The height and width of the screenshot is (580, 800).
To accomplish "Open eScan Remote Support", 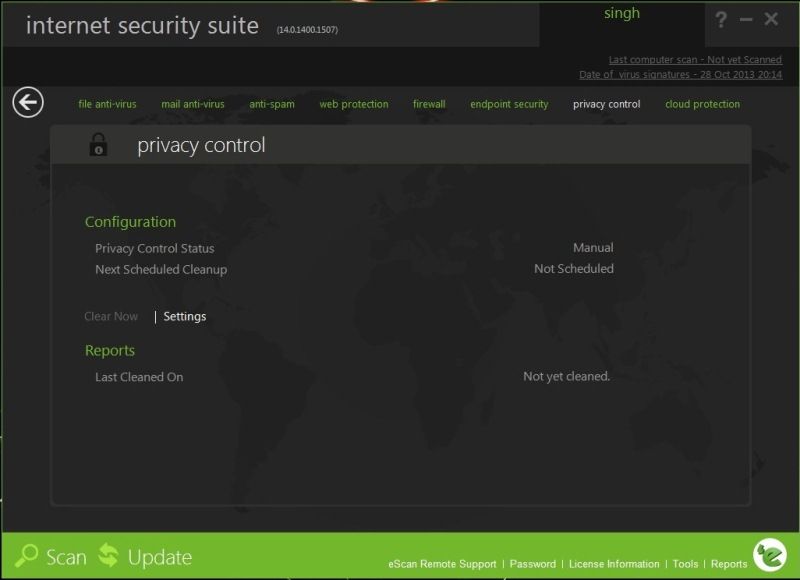I will click(442, 564).
